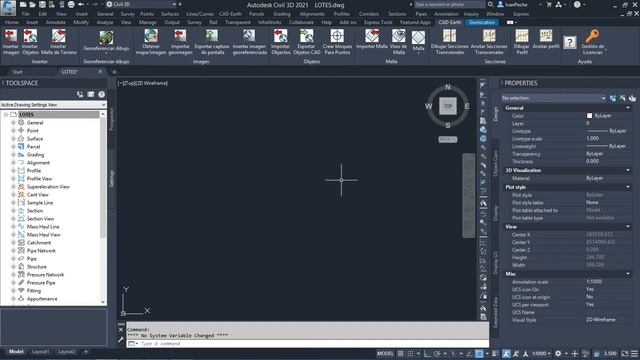Click the Exportar Objetos CAD icon

coord(307,36)
